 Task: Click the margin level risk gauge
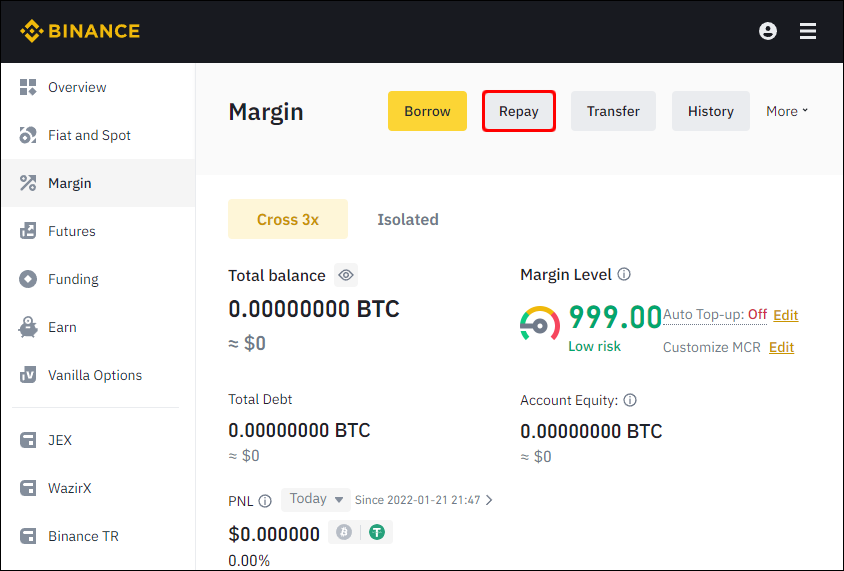point(540,323)
